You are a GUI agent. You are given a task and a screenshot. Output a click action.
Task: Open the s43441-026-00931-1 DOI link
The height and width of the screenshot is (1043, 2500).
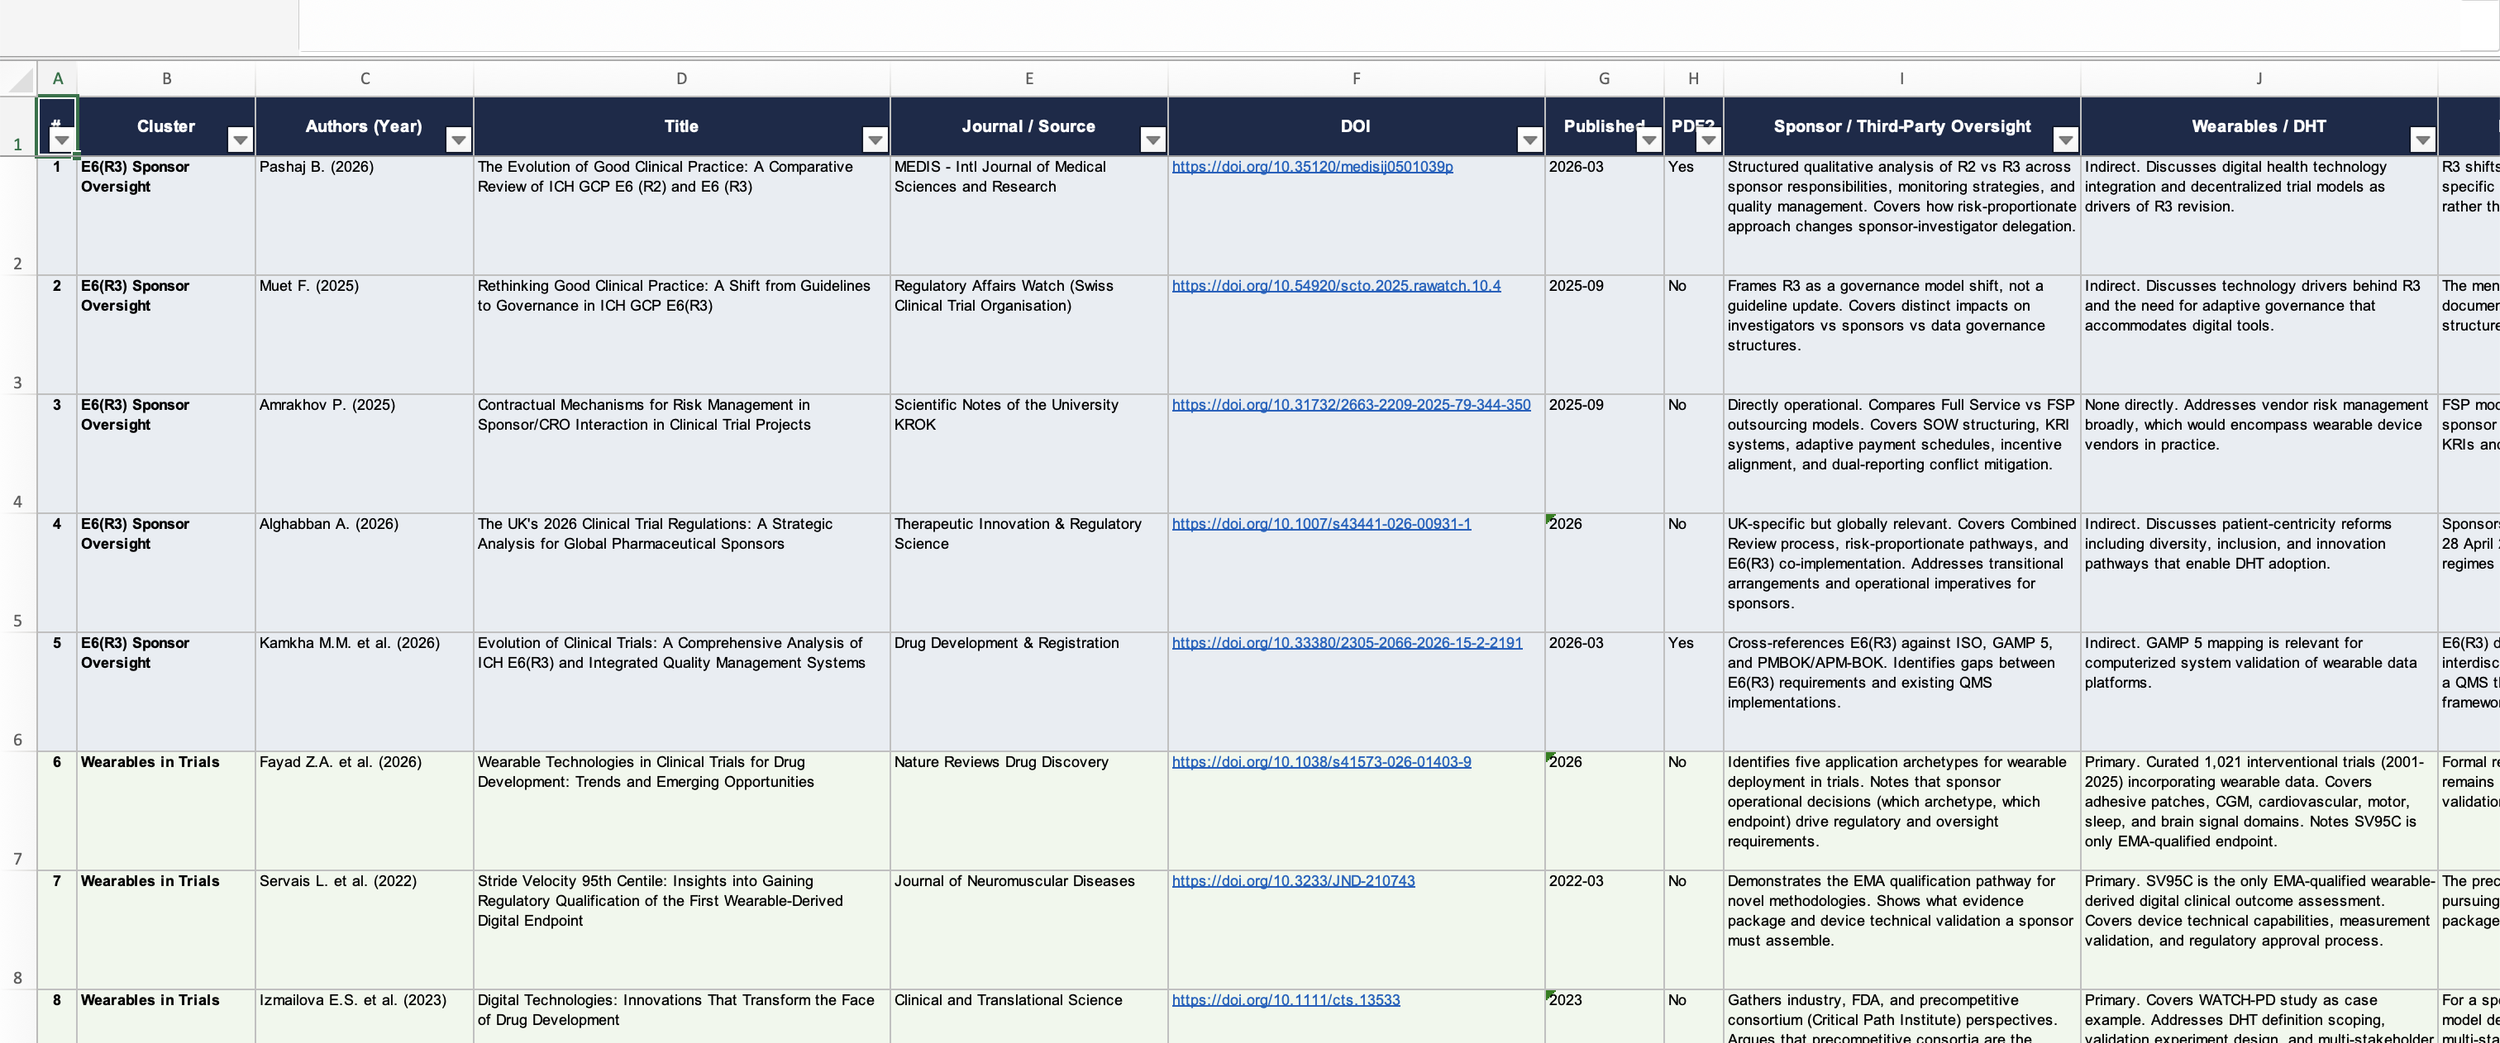point(1321,524)
